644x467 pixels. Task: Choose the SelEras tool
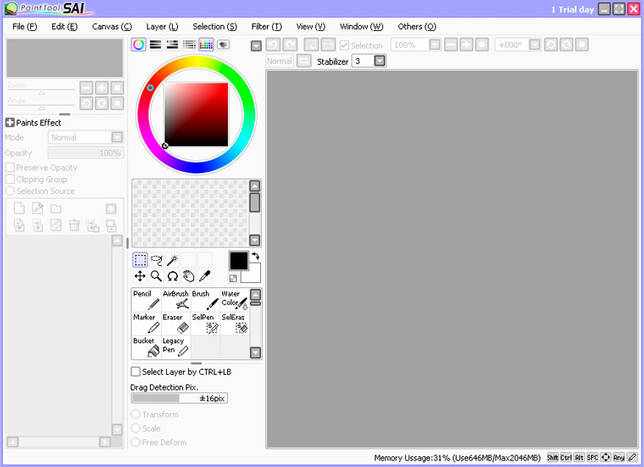point(234,323)
